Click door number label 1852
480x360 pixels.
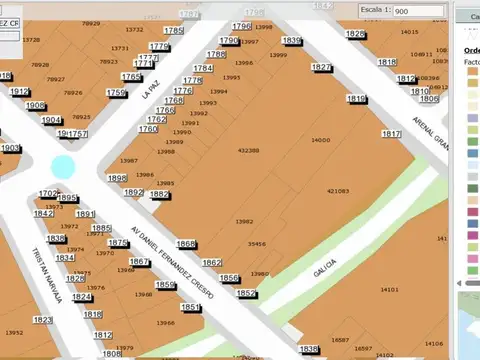click(246, 293)
